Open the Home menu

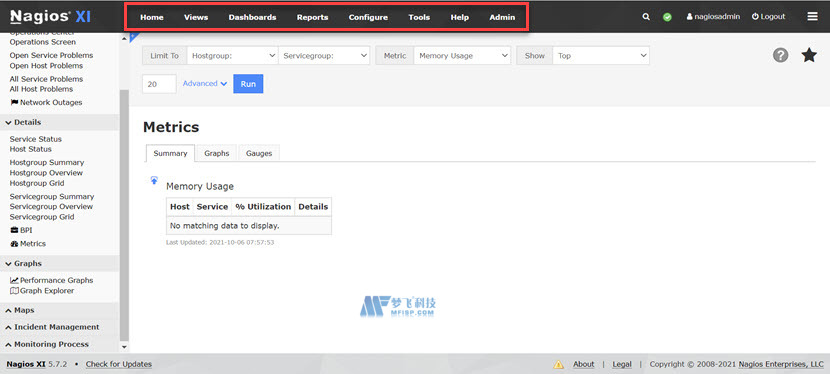(x=152, y=17)
